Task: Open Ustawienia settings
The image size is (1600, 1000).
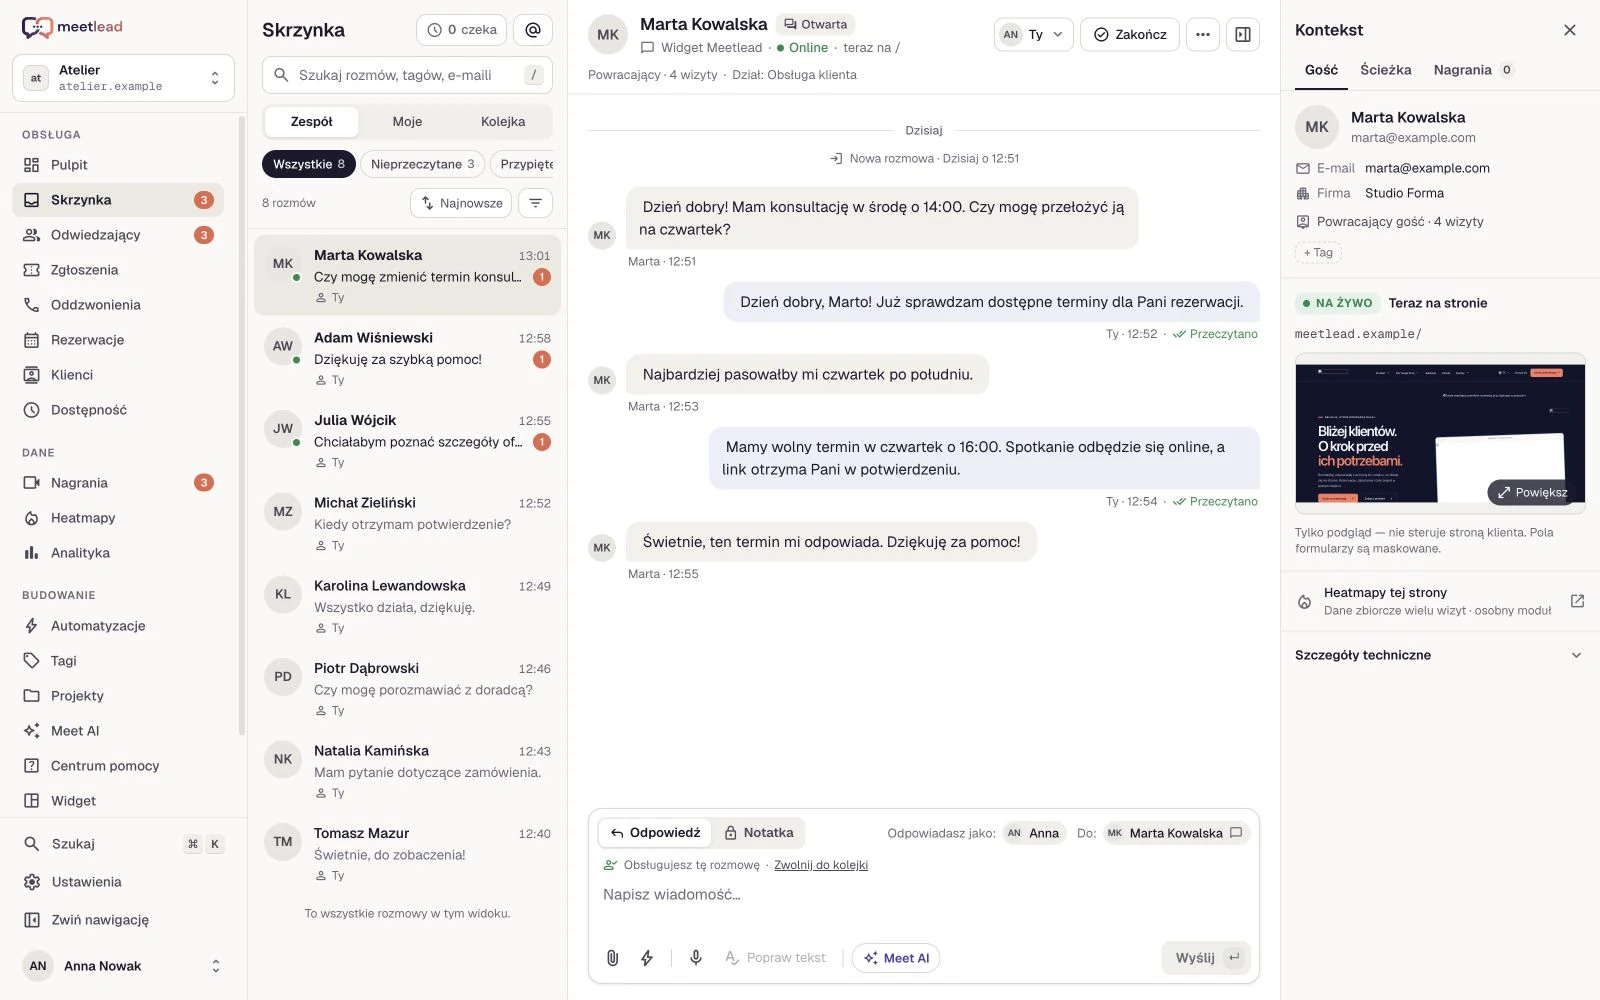Action: point(123,882)
